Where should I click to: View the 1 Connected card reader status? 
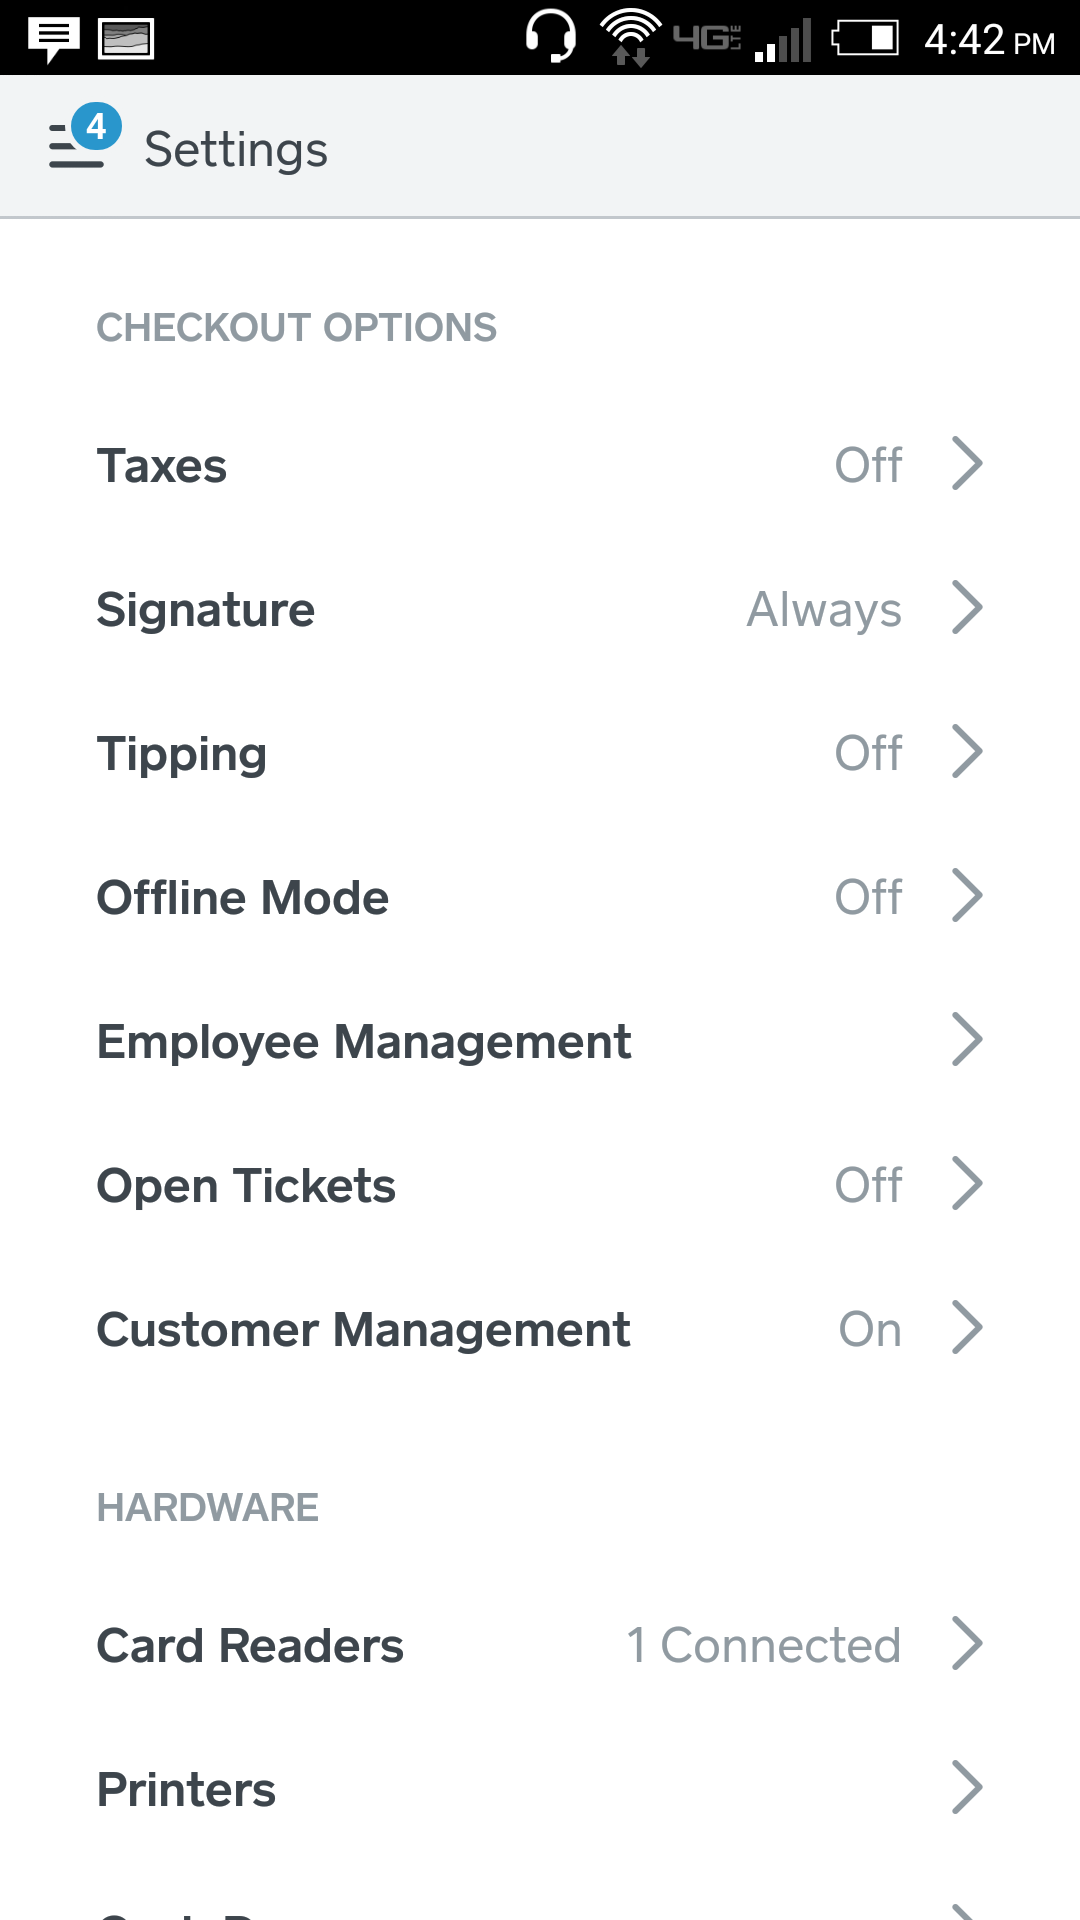click(x=763, y=1645)
